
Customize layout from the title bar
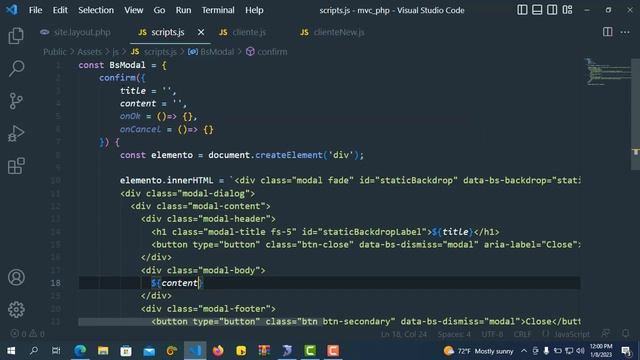pyautogui.click(x=567, y=10)
